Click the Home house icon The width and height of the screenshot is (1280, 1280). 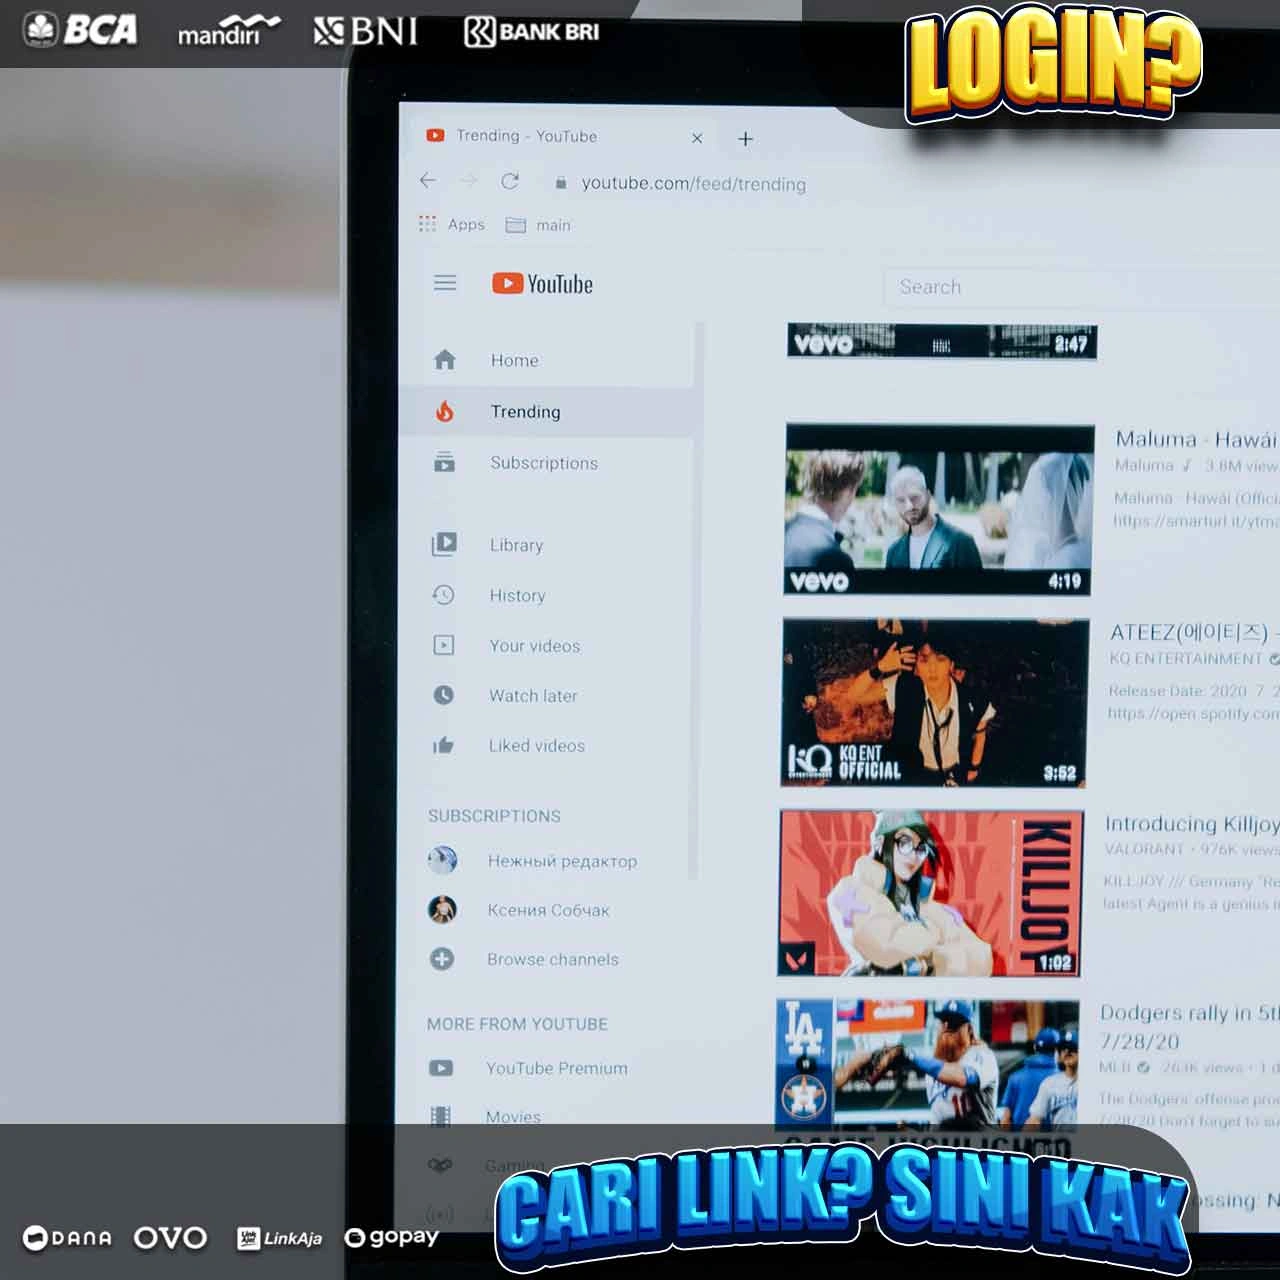tap(445, 359)
